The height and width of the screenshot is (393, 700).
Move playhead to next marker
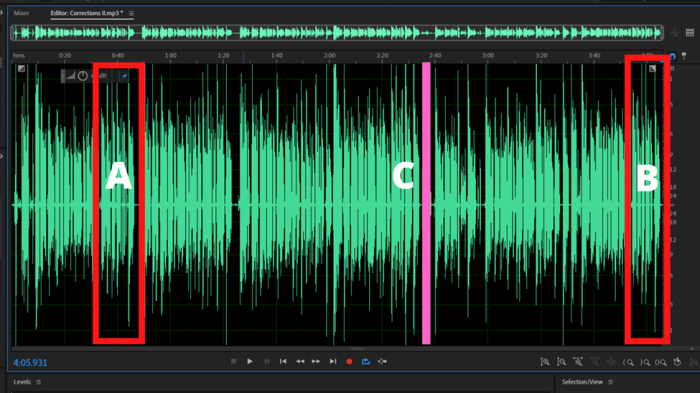click(333, 361)
